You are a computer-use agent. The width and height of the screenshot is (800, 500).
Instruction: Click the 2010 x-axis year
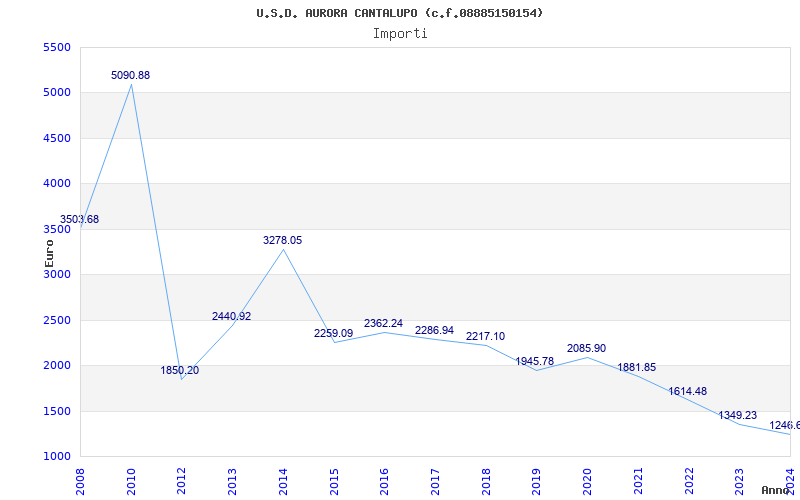point(131,481)
